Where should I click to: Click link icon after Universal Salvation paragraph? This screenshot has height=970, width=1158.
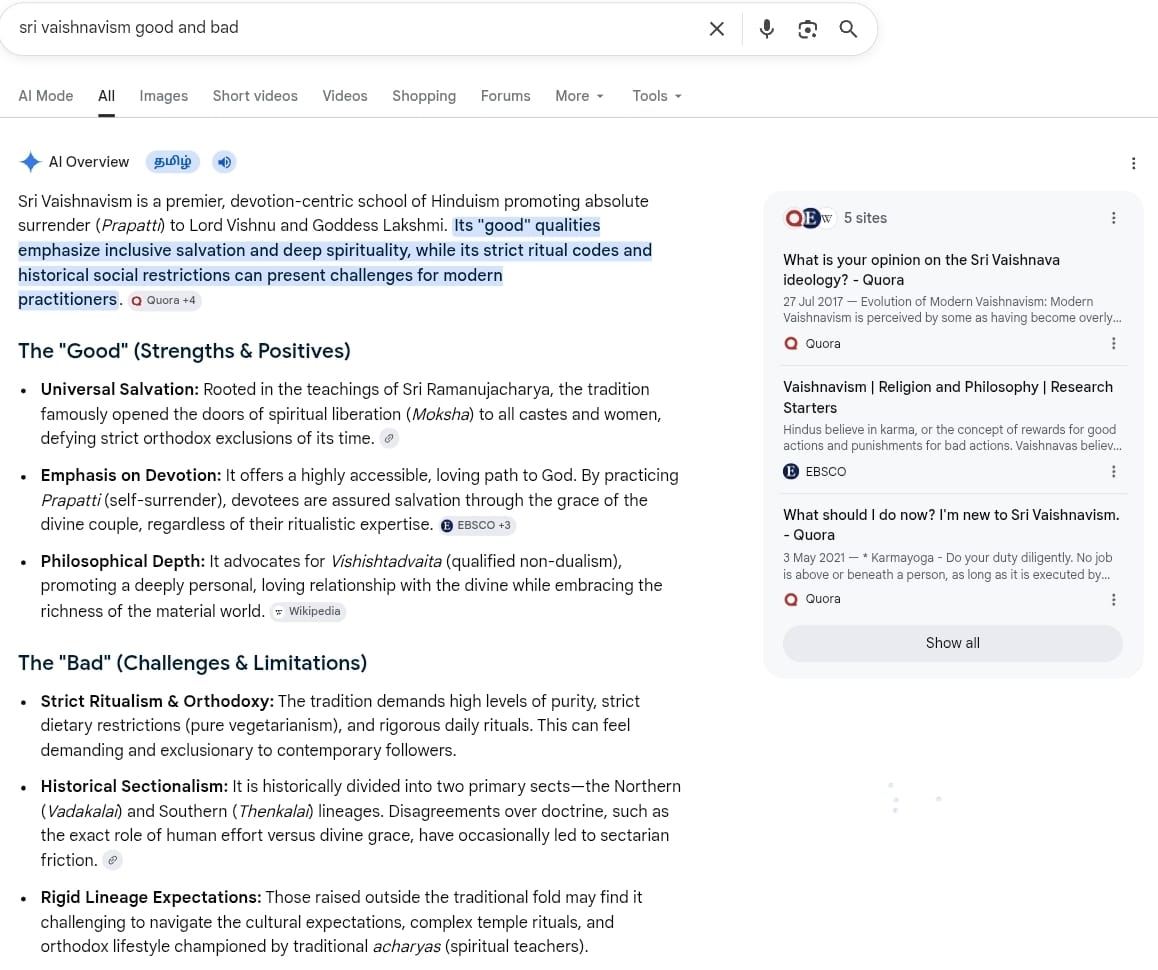pyautogui.click(x=389, y=438)
